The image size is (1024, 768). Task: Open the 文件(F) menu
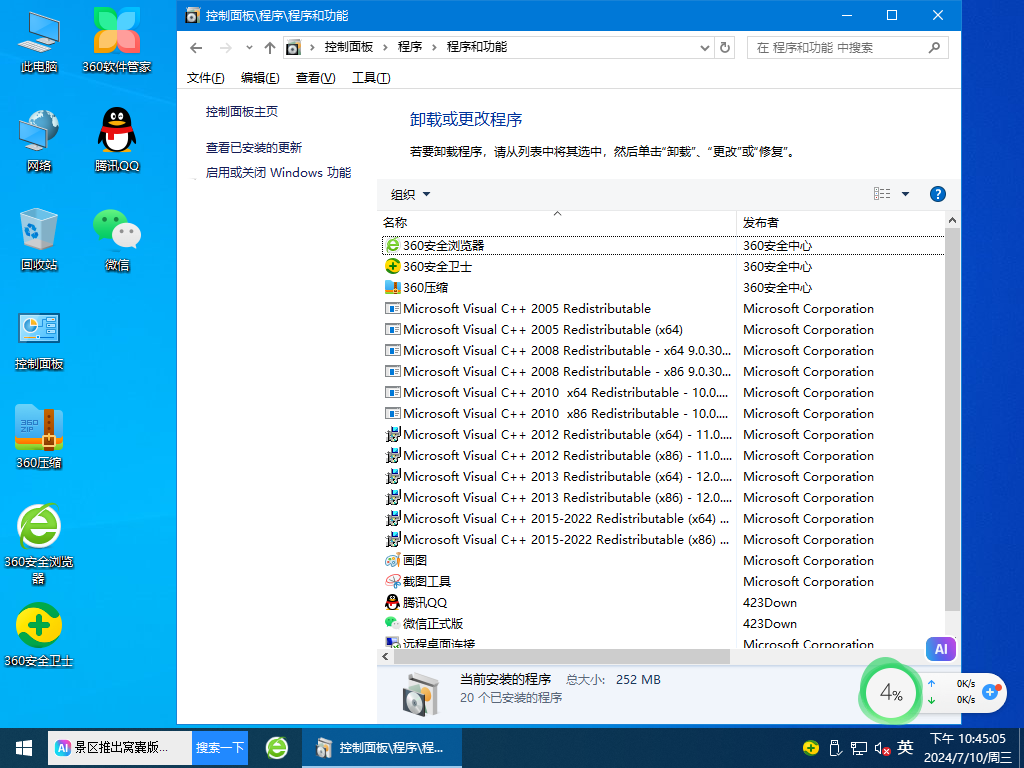205,78
